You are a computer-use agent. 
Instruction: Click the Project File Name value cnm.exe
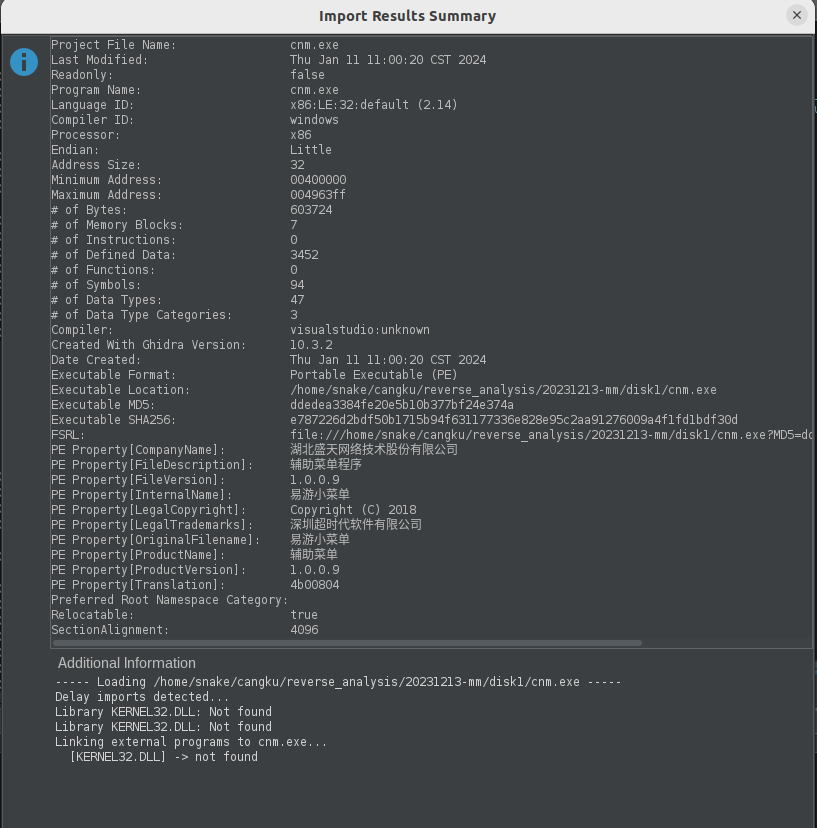point(314,45)
